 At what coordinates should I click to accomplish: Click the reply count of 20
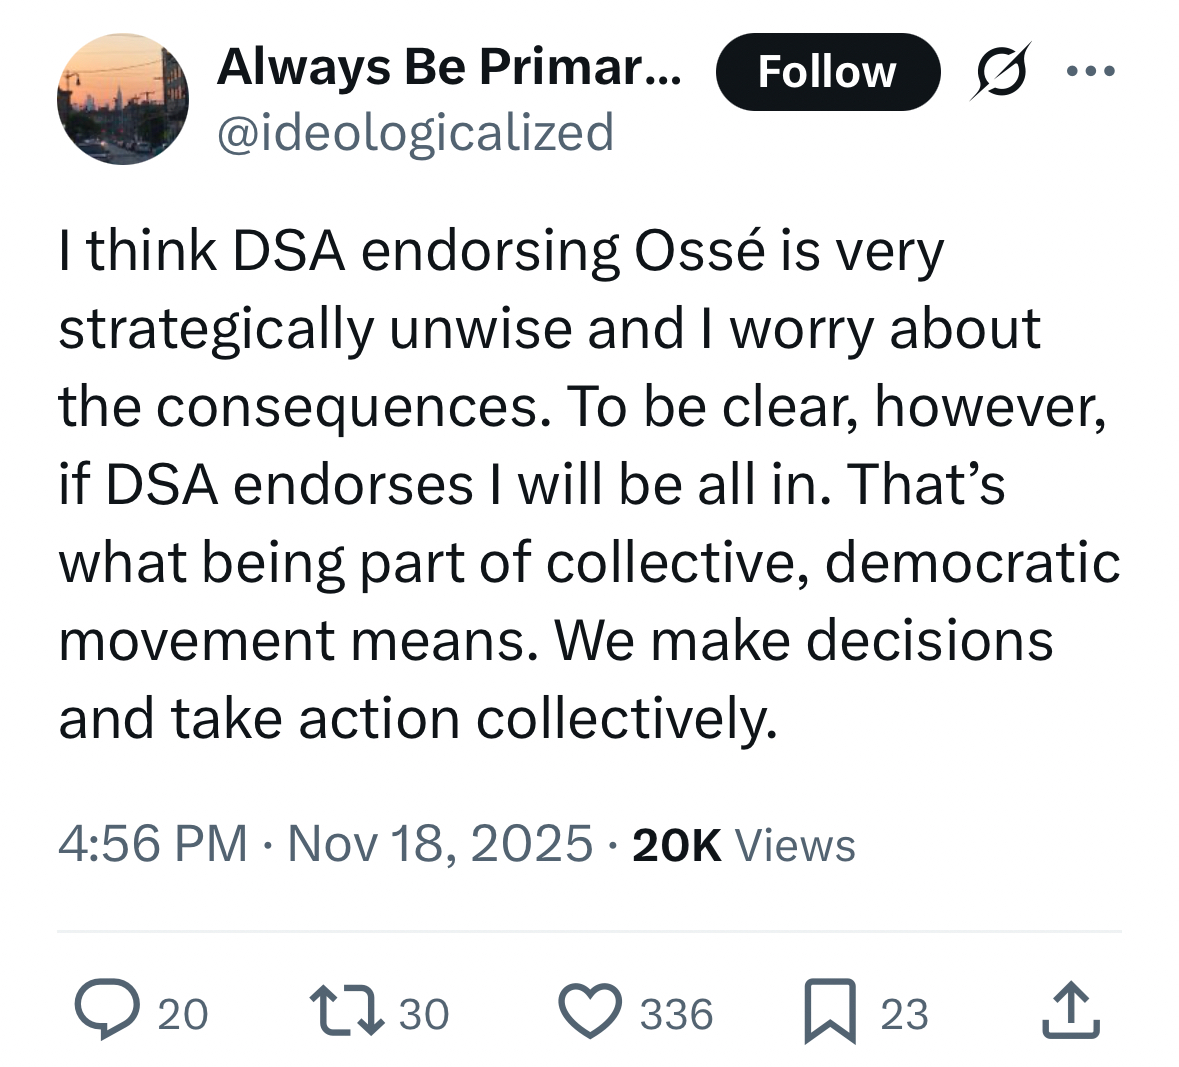coord(183,1014)
